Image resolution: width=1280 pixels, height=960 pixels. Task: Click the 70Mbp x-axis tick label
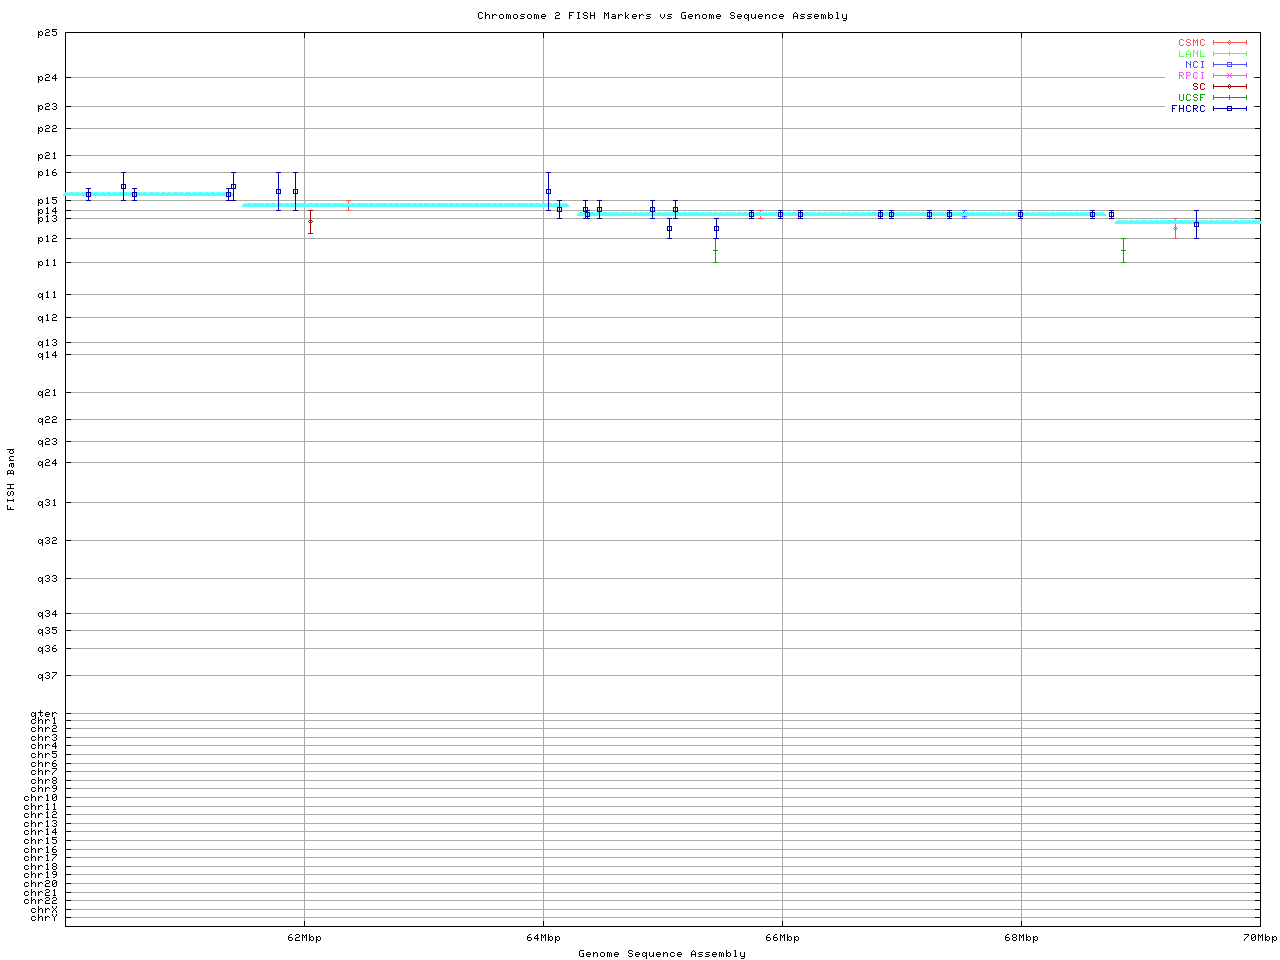click(1259, 938)
